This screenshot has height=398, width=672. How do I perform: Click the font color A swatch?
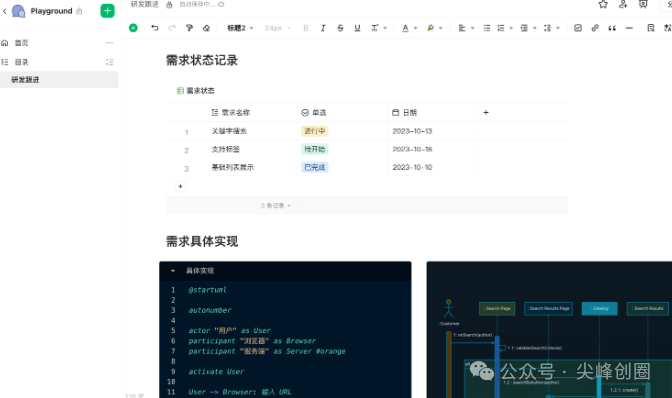405,28
